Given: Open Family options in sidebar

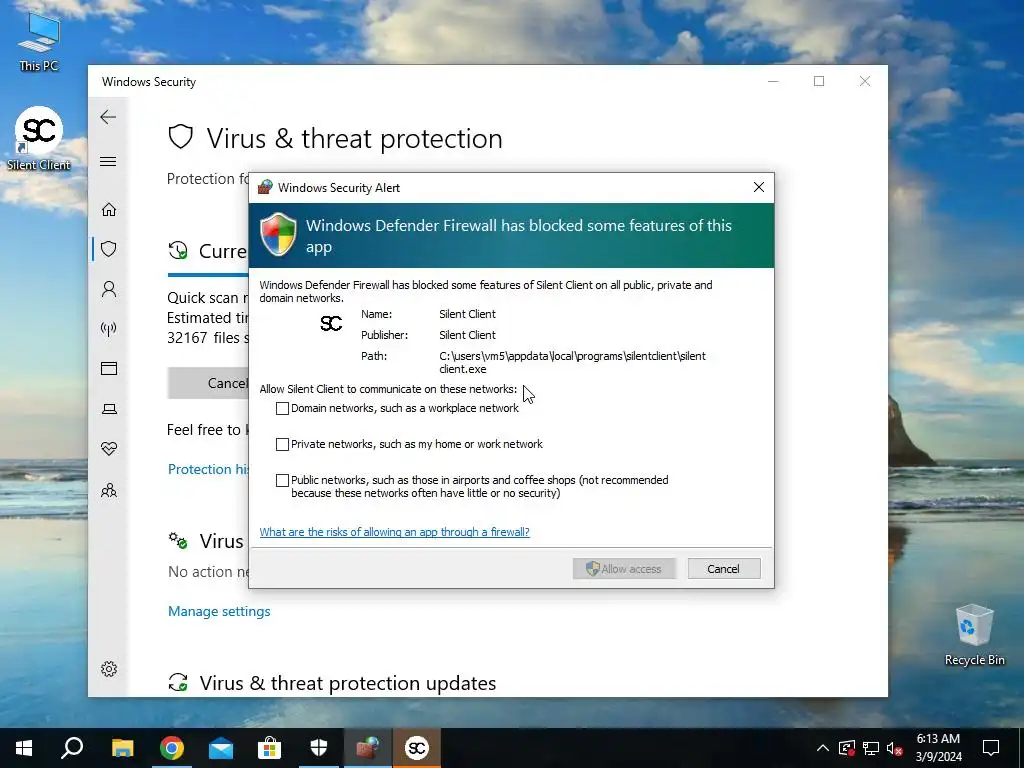Looking at the screenshot, I should point(108,490).
